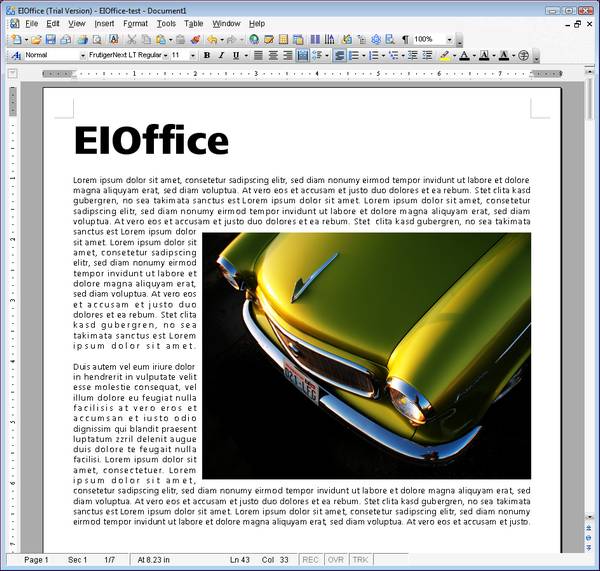Click the New document icon
Viewport: 600px width, 571px height.
click(16, 39)
